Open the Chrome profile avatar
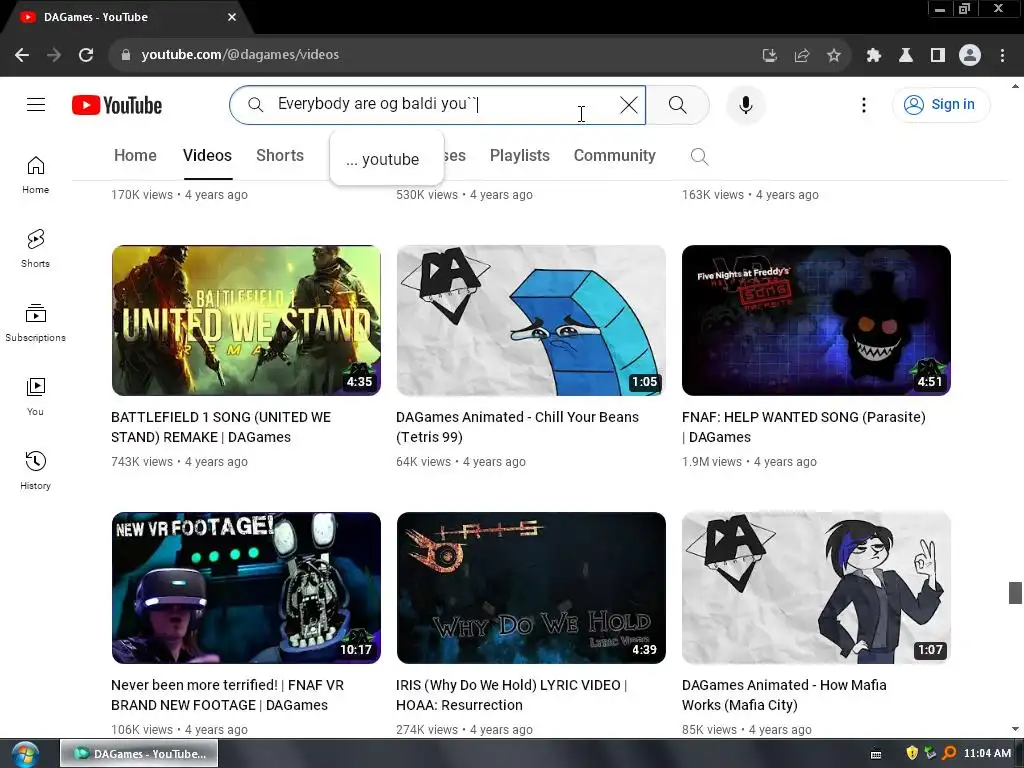1024x768 pixels. (x=970, y=56)
